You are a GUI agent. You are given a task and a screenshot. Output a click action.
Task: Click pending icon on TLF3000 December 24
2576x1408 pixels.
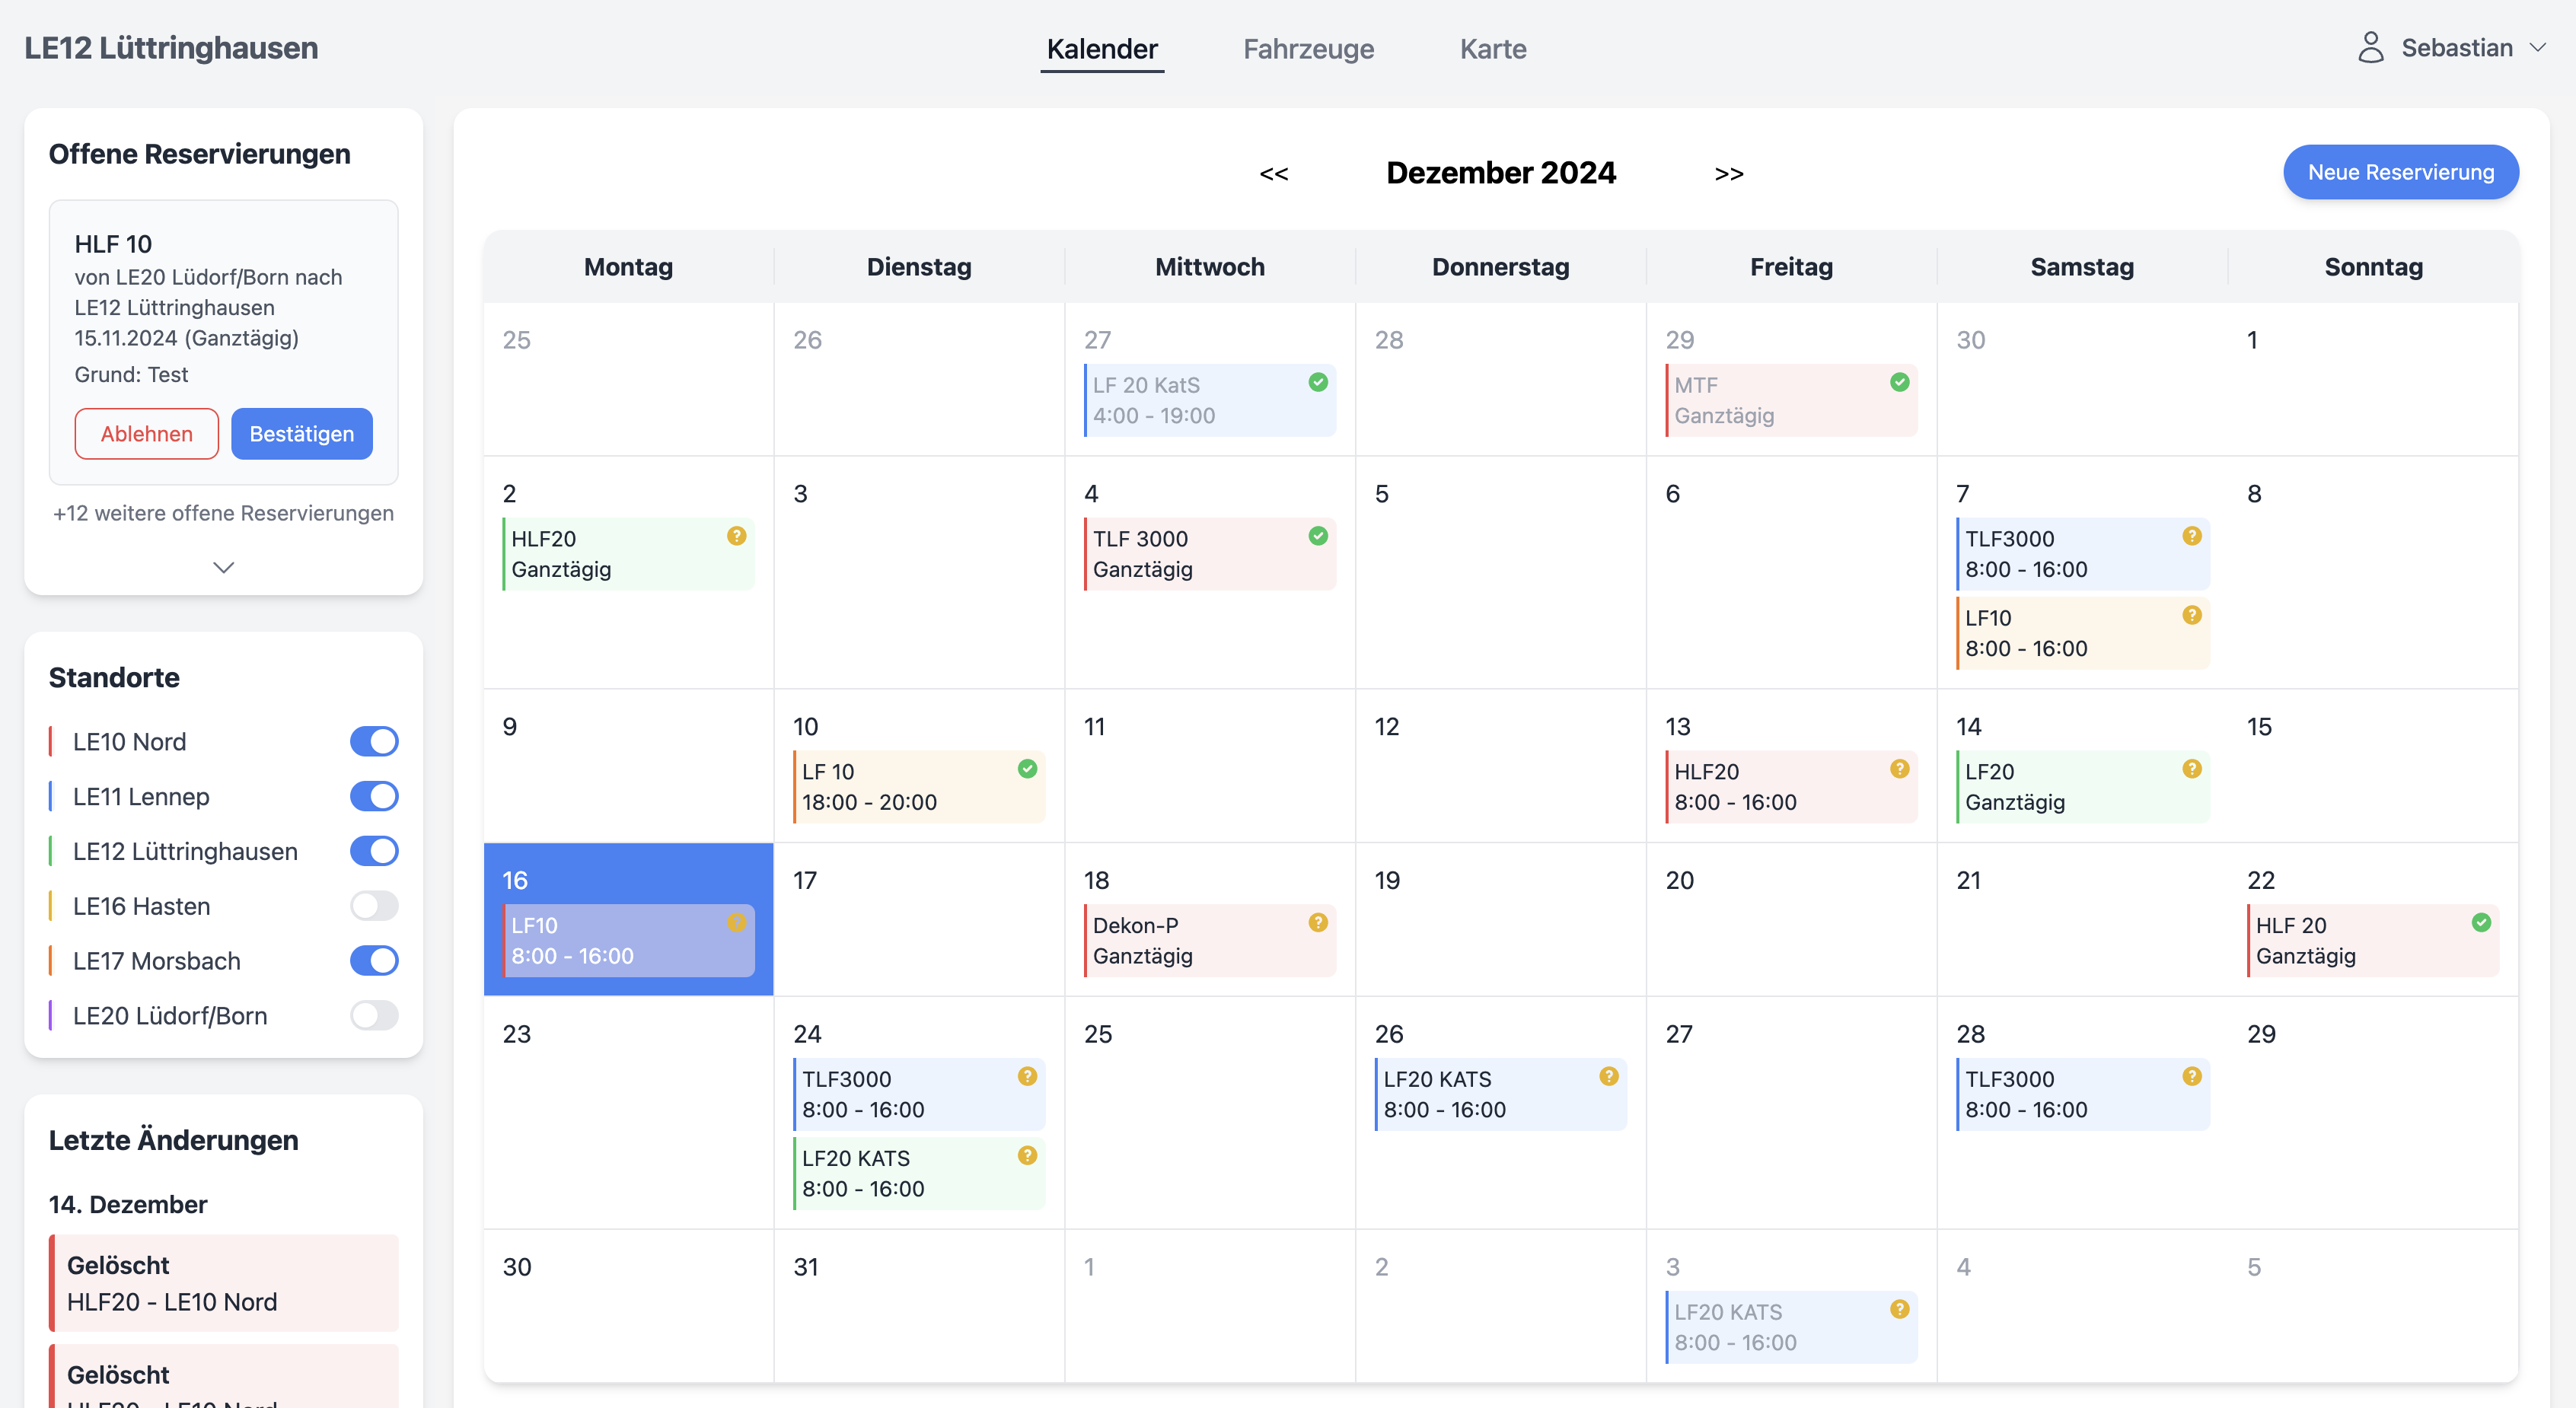[1027, 1076]
